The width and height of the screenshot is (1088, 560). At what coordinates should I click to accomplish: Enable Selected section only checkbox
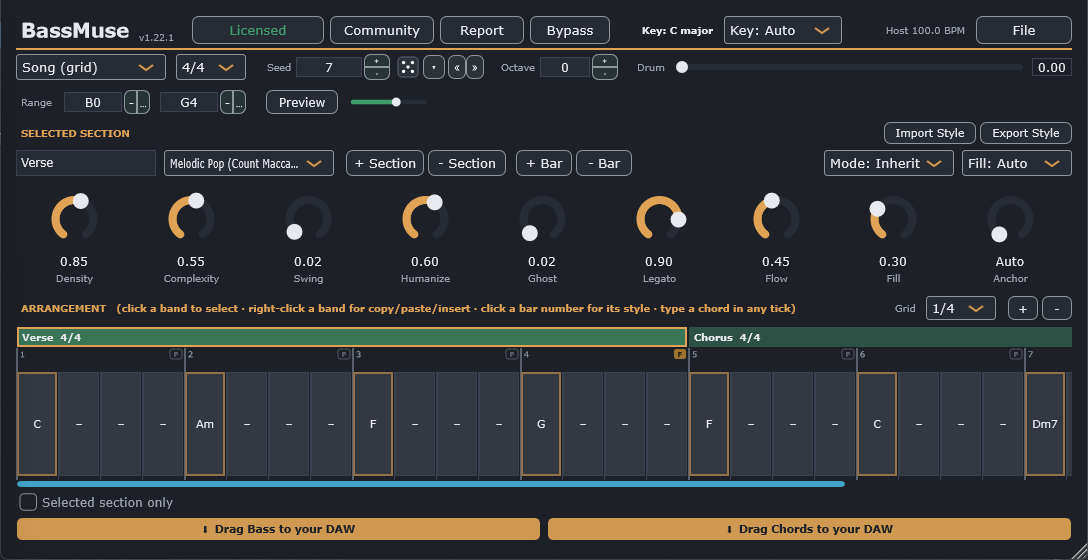[28, 502]
